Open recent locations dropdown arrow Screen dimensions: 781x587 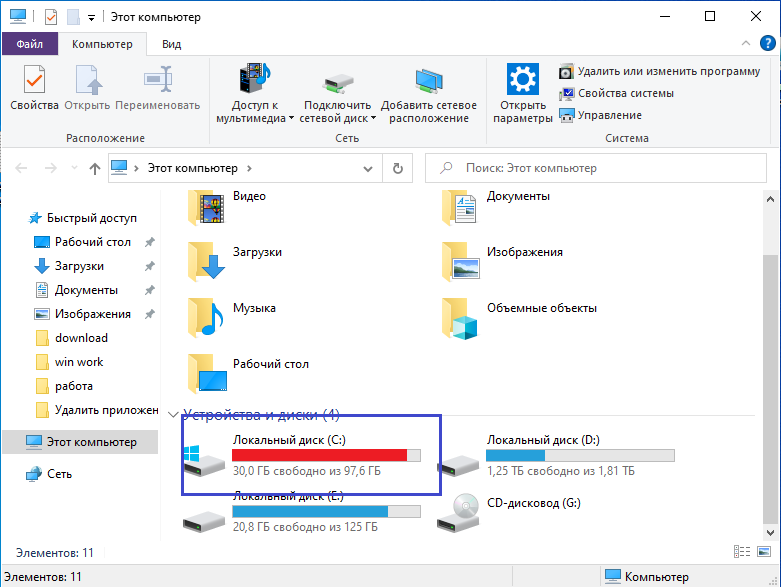click(x=74, y=168)
